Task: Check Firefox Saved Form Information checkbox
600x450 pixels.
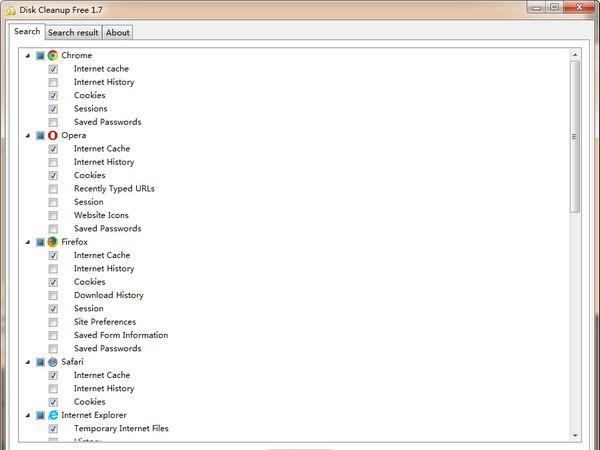Action: [53, 336]
